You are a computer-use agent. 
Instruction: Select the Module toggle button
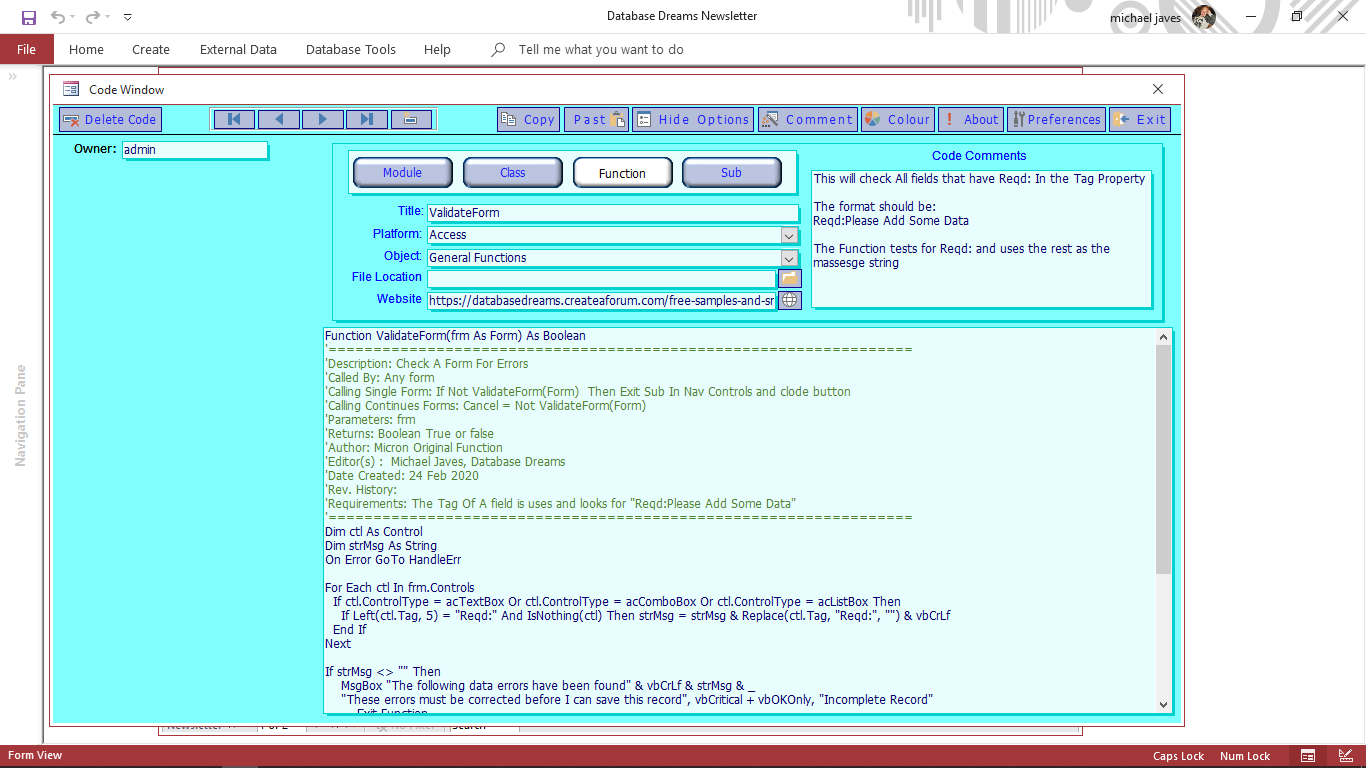point(402,173)
